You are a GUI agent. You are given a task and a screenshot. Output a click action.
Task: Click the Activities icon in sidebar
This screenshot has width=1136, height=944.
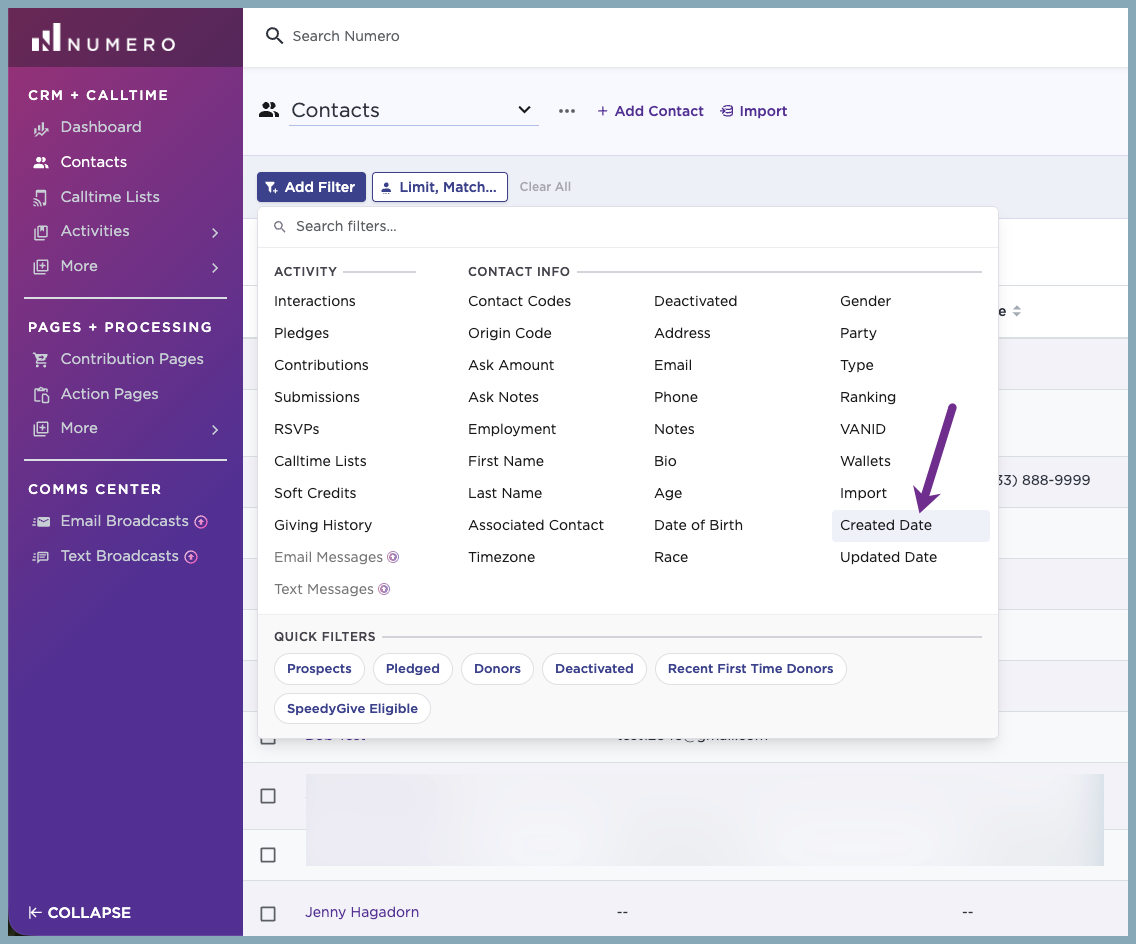coord(41,232)
